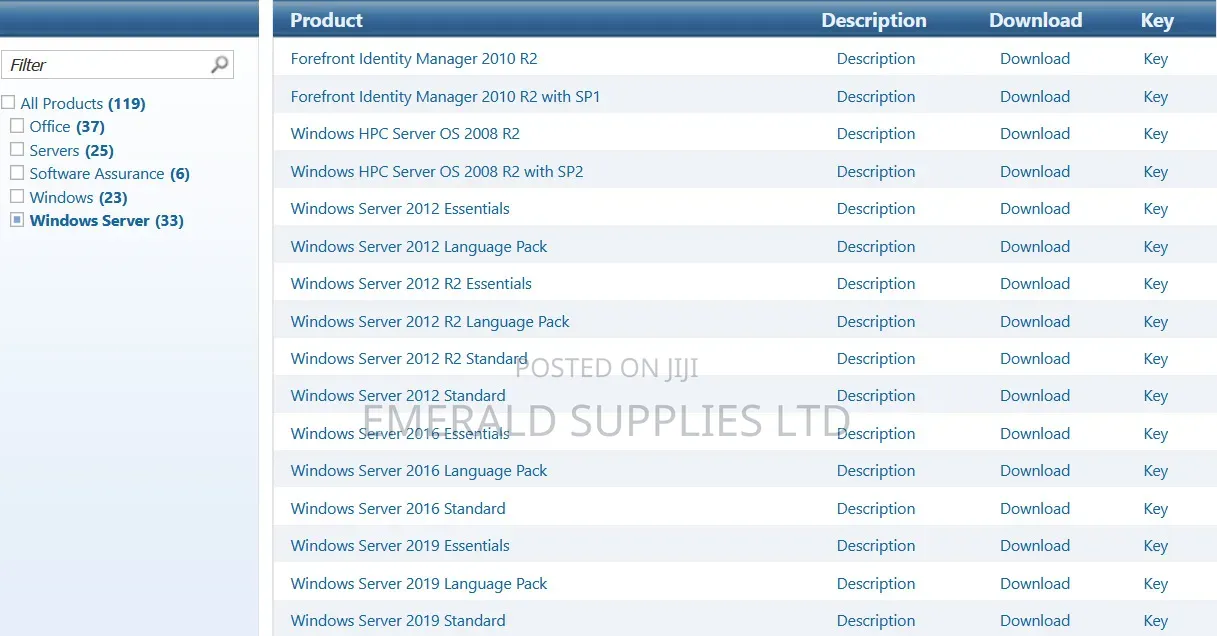
Task: Get Key for Windows HPC Server 2008 R2
Action: click(x=1156, y=134)
